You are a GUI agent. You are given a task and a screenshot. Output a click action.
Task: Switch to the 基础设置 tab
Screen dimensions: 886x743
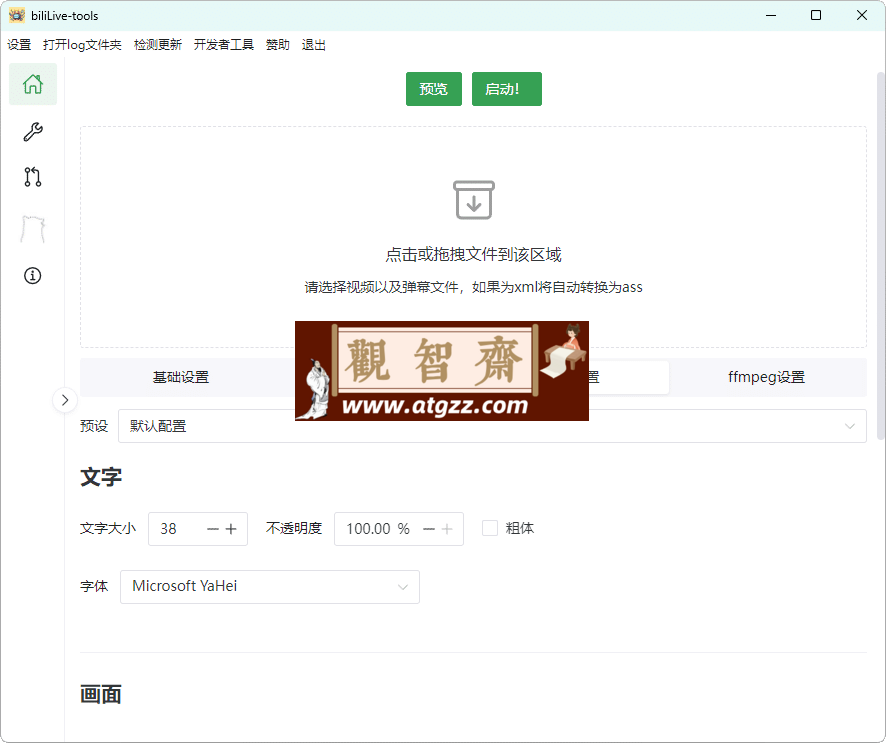coord(181,377)
